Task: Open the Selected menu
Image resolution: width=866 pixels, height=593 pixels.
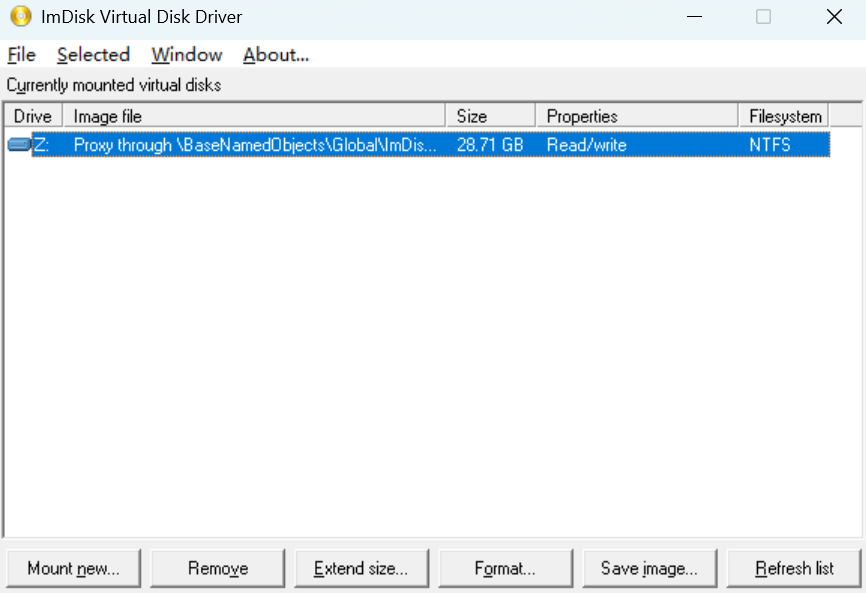Action: tap(93, 55)
